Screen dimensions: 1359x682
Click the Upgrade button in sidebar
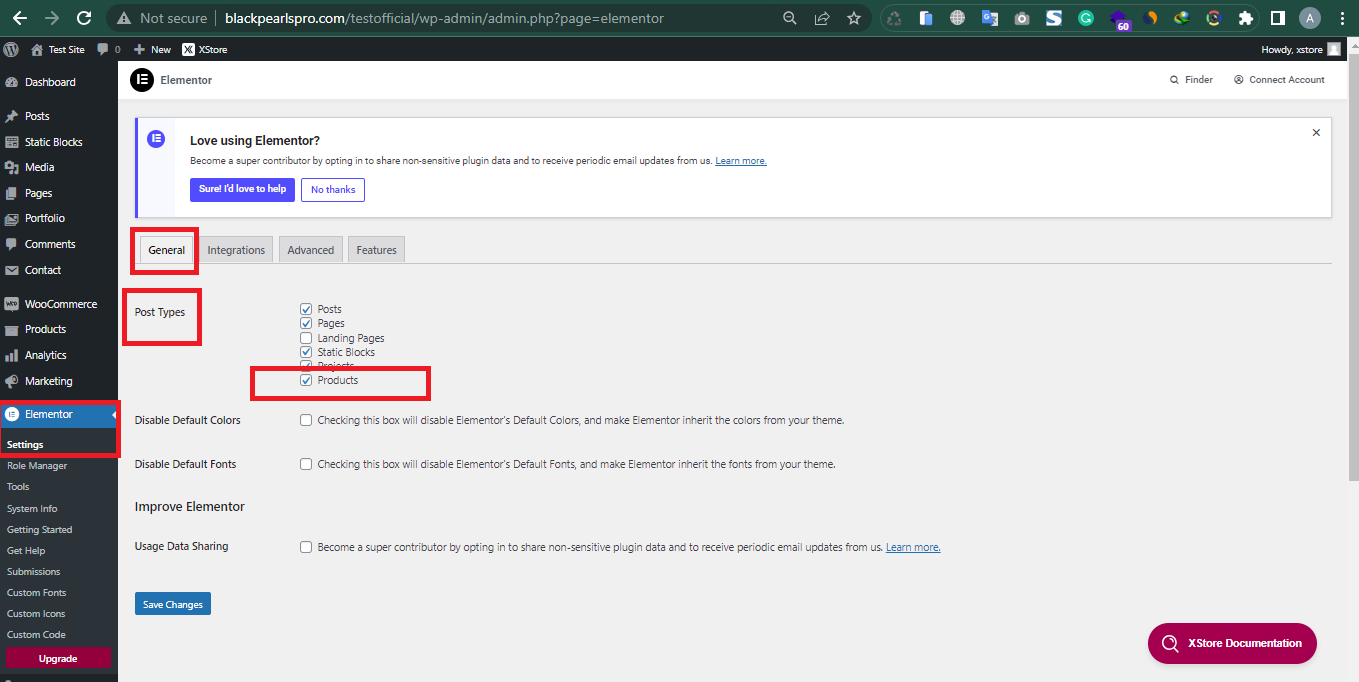pos(58,658)
